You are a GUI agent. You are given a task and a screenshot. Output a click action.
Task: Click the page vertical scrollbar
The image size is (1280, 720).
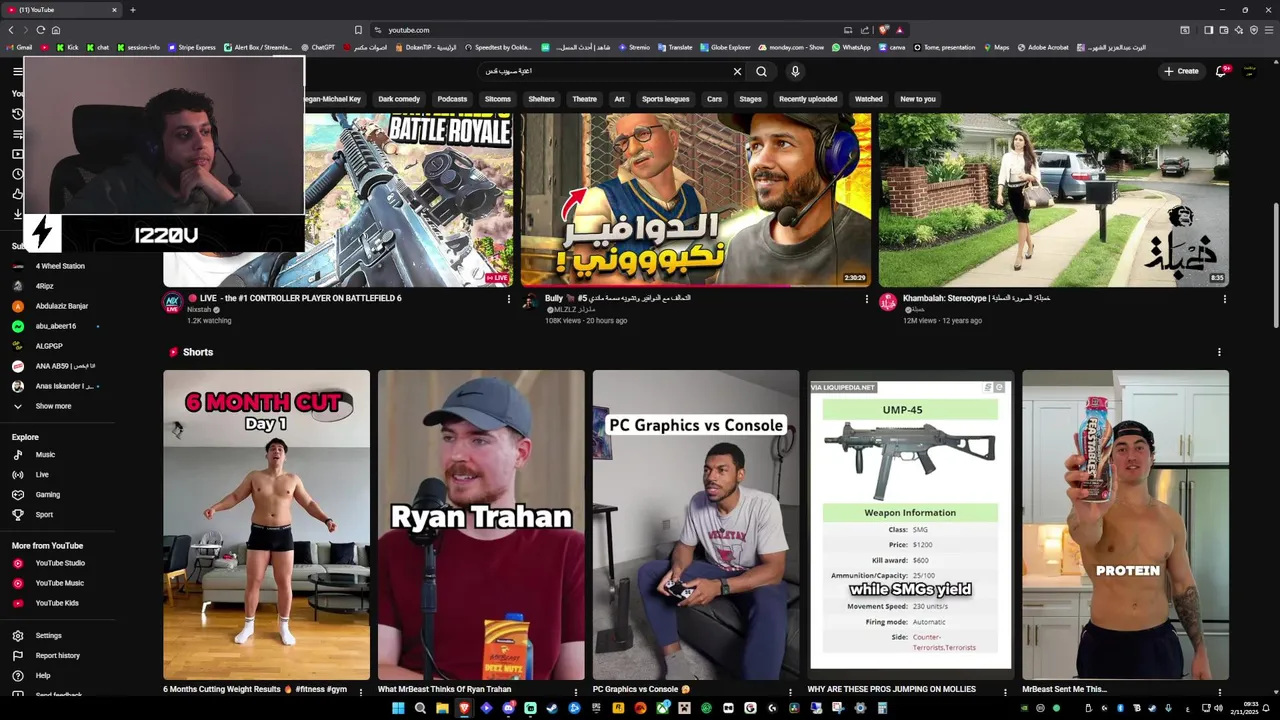tap(1275, 265)
